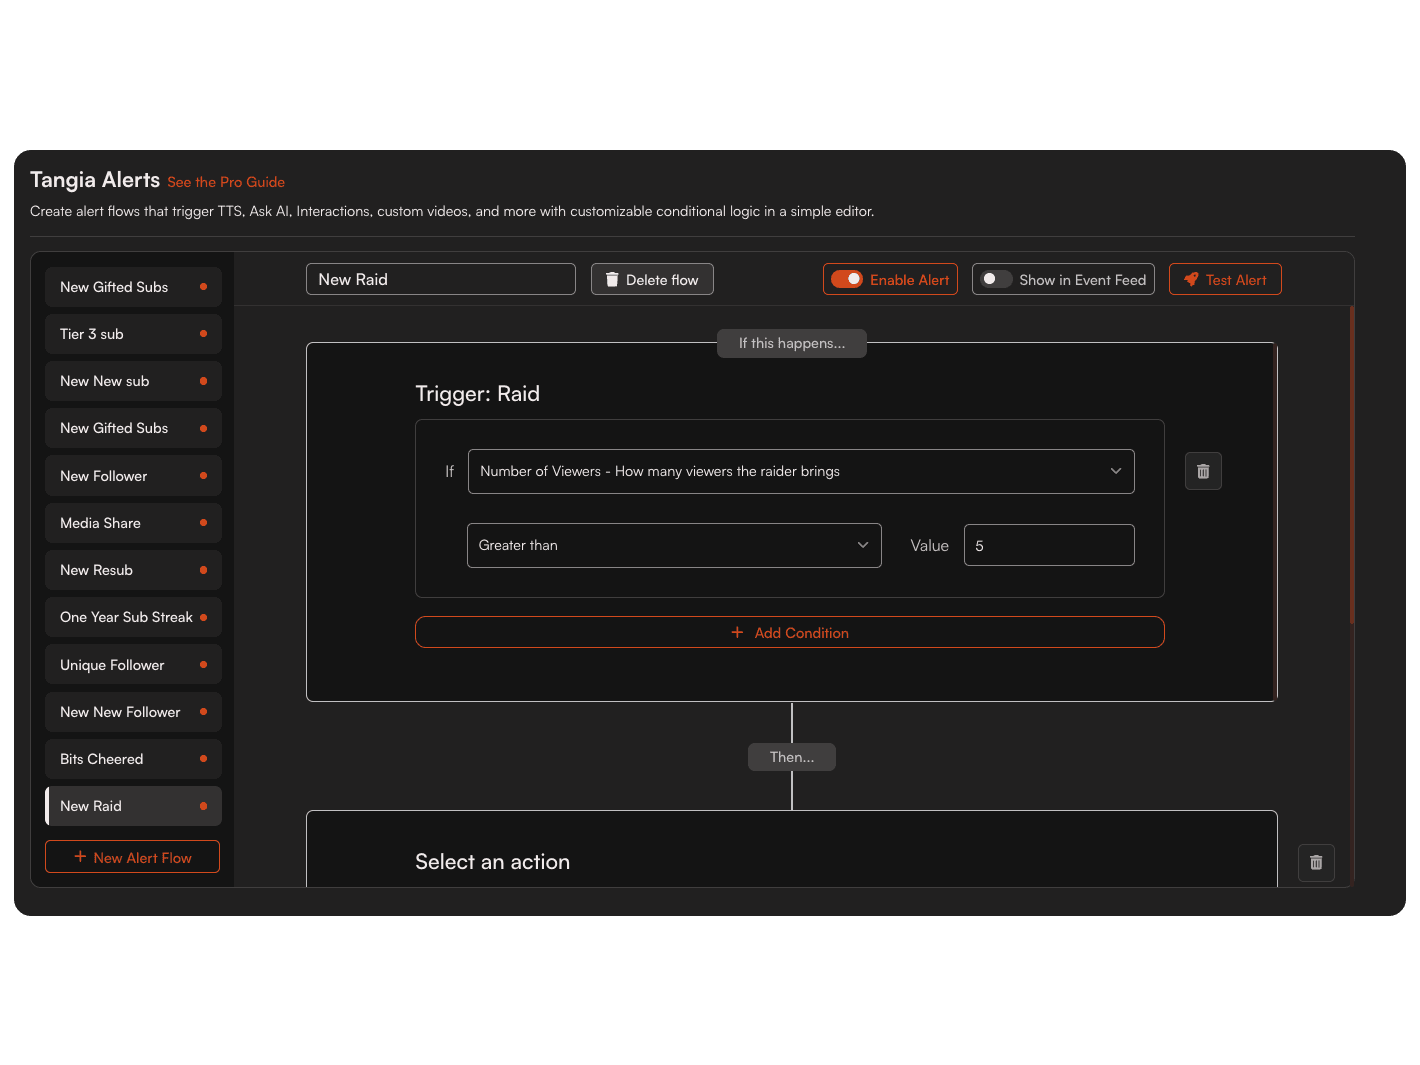Click the rocket icon on Test Alert
Screen dimensions: 1420x1065
1190,280
